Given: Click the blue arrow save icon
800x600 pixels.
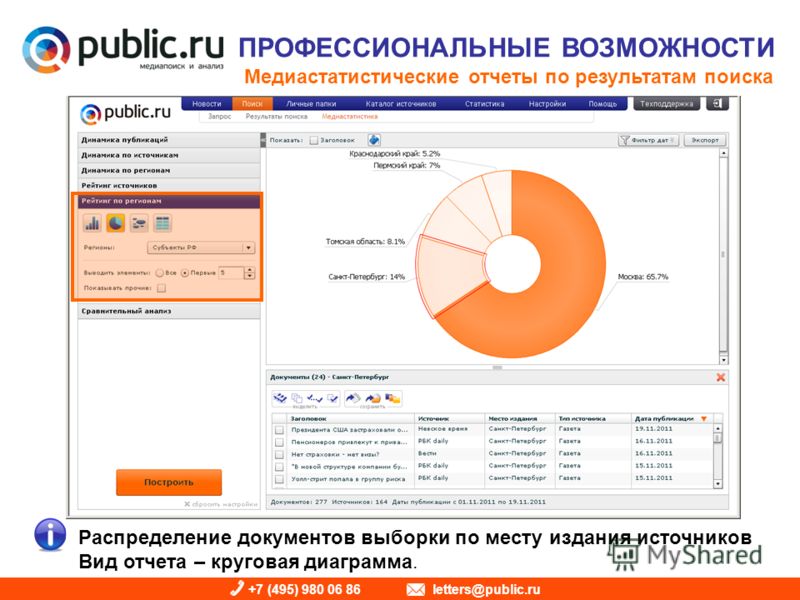Looking at the screenshot, I should coord(353,398).
